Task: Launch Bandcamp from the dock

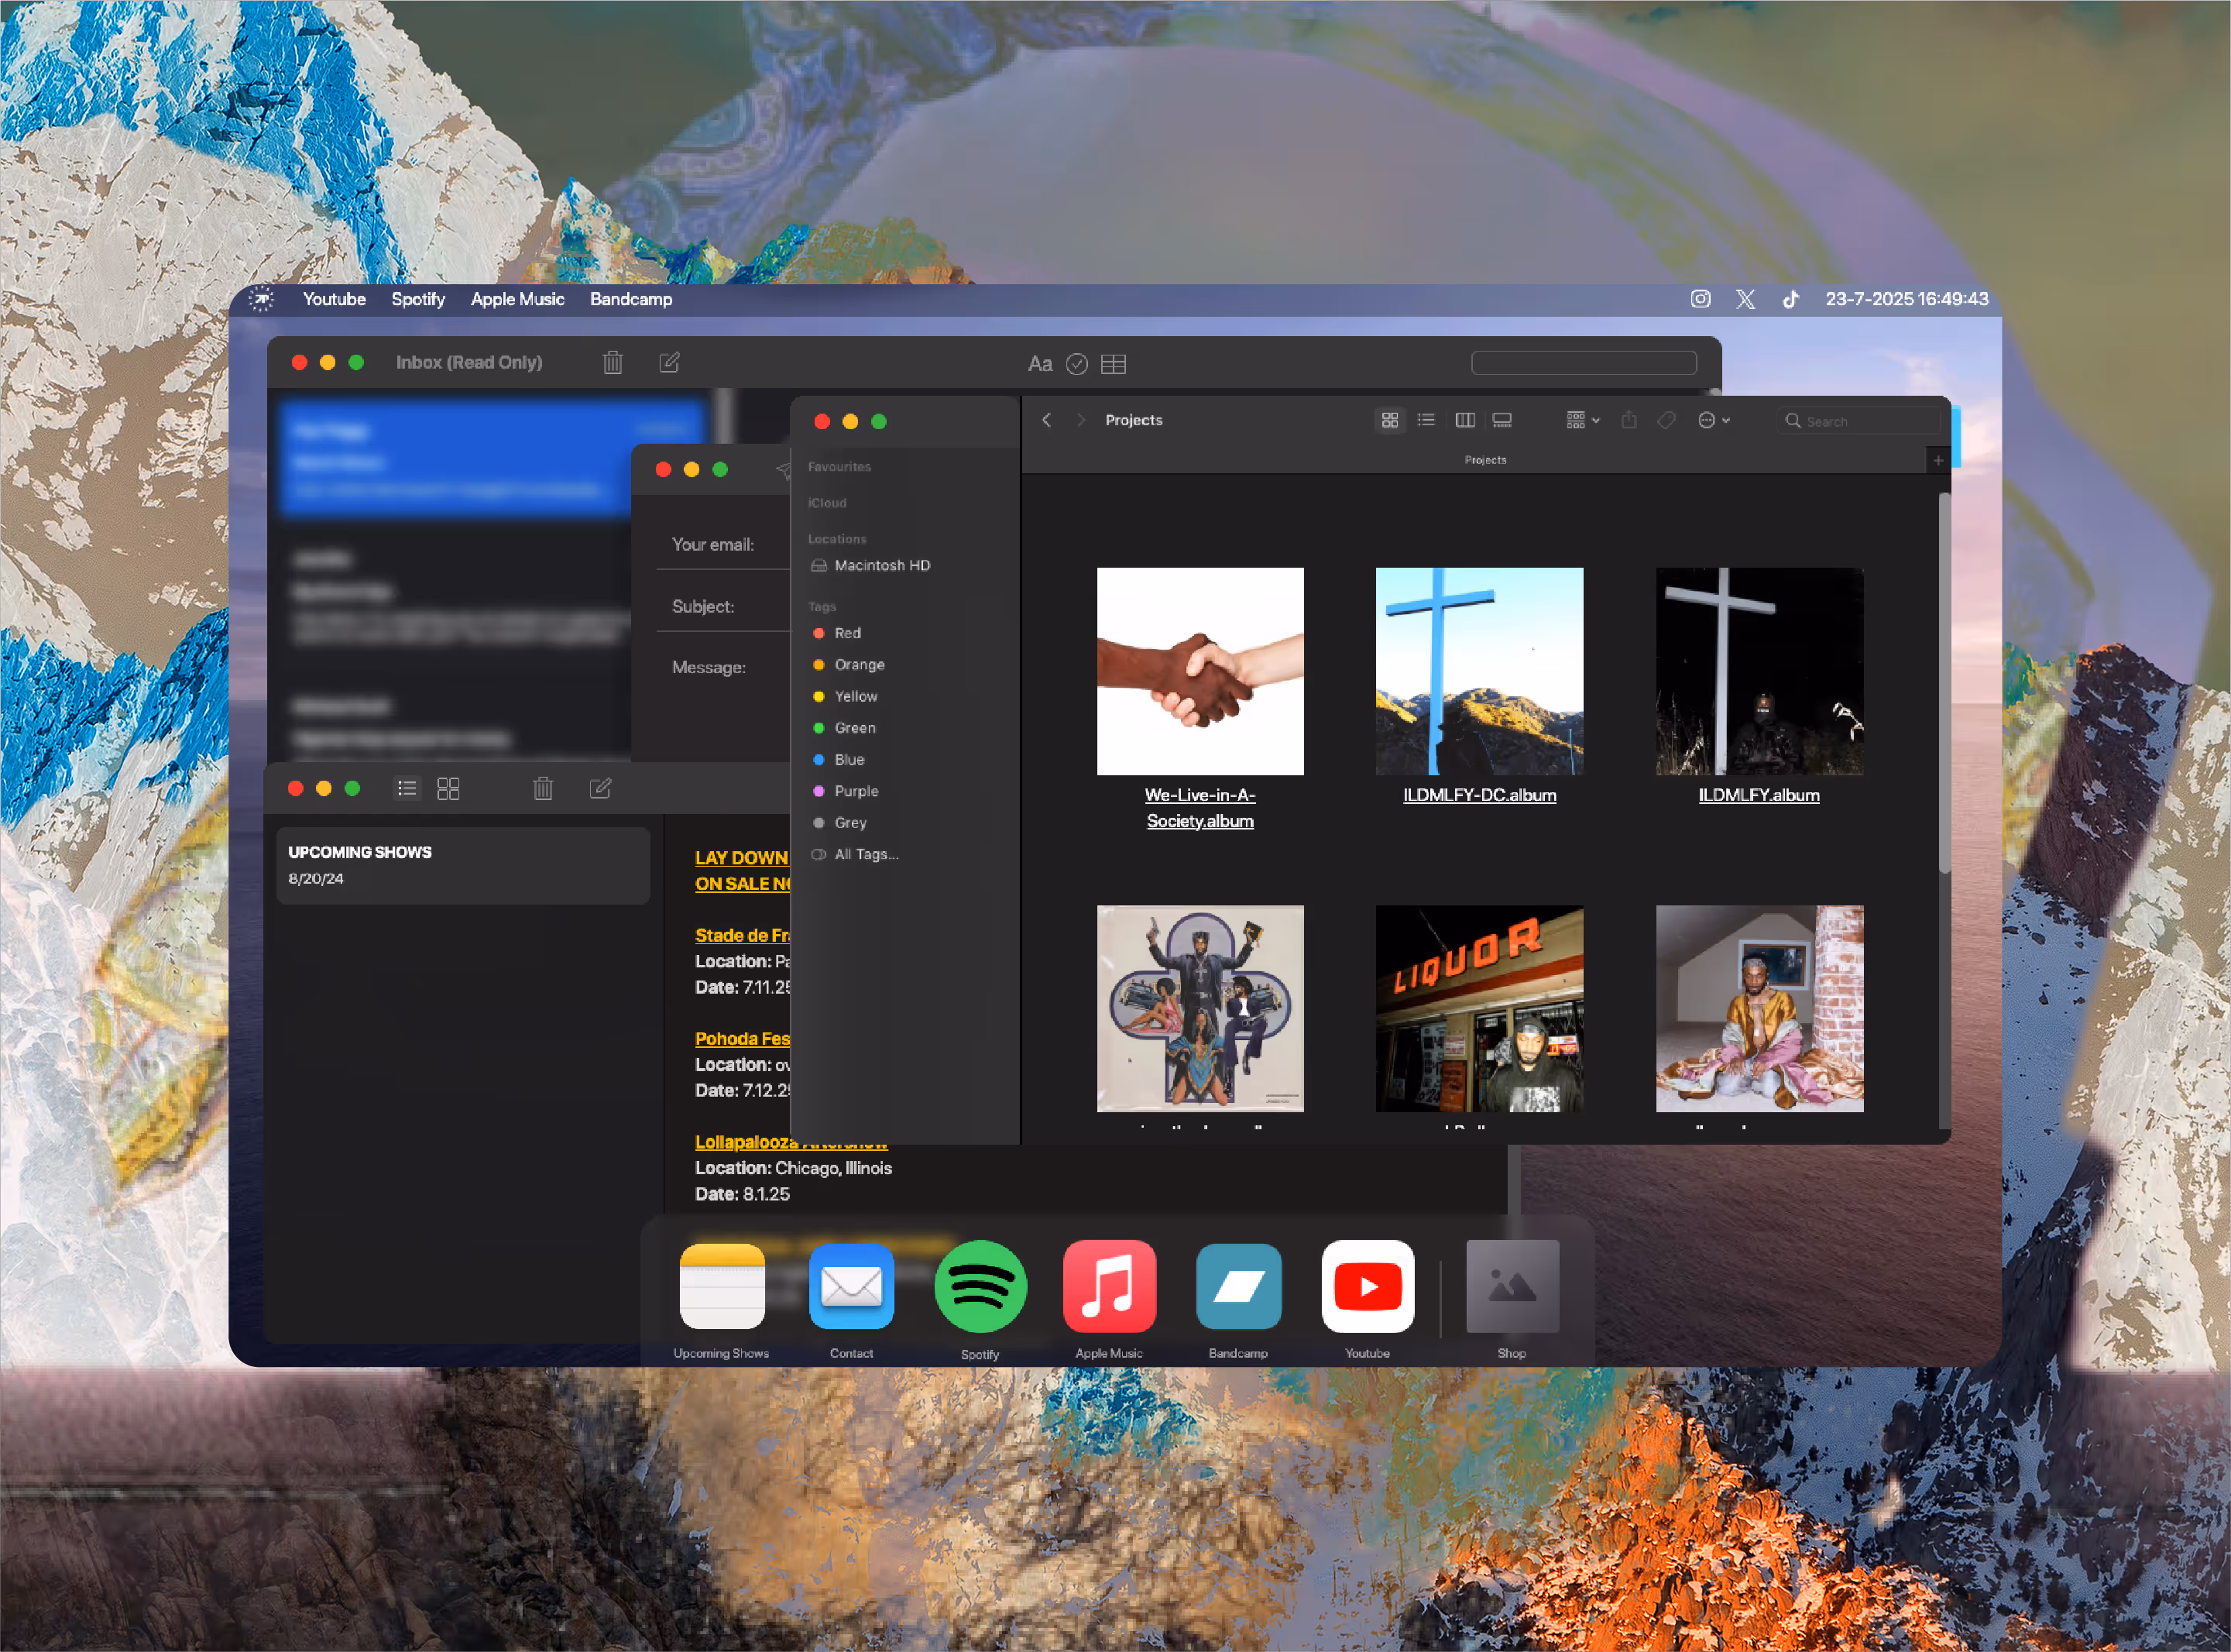Action: click(x=1238, y=1287)
